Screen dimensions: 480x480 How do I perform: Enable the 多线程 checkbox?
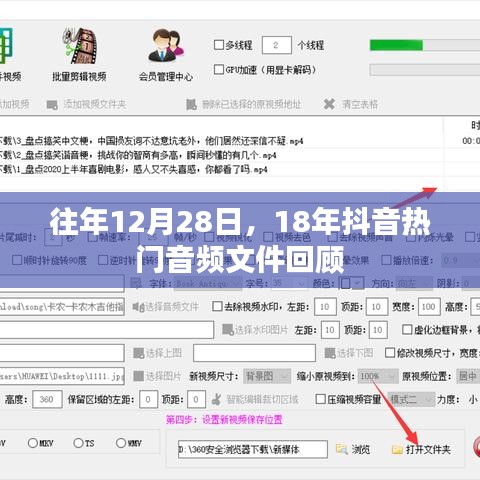coord(219,45)
